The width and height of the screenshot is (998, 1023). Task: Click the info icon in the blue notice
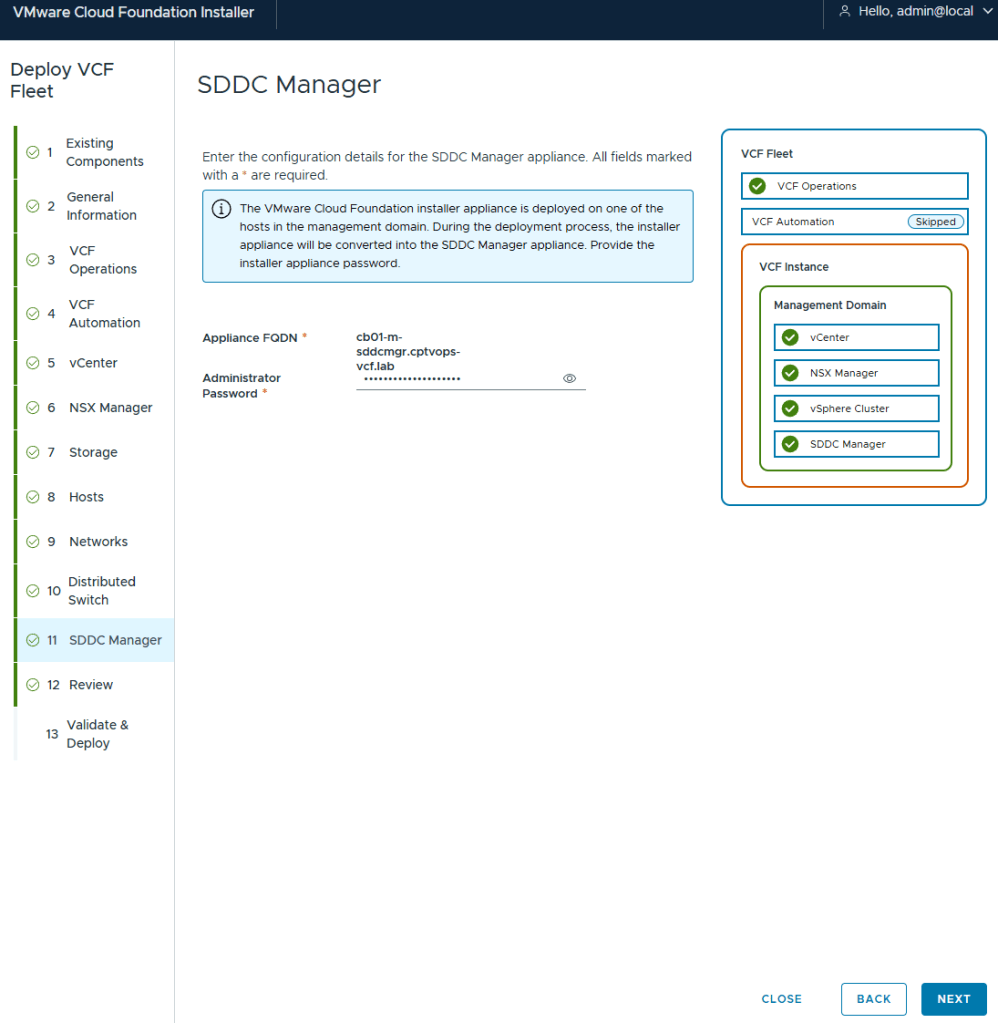221,209
